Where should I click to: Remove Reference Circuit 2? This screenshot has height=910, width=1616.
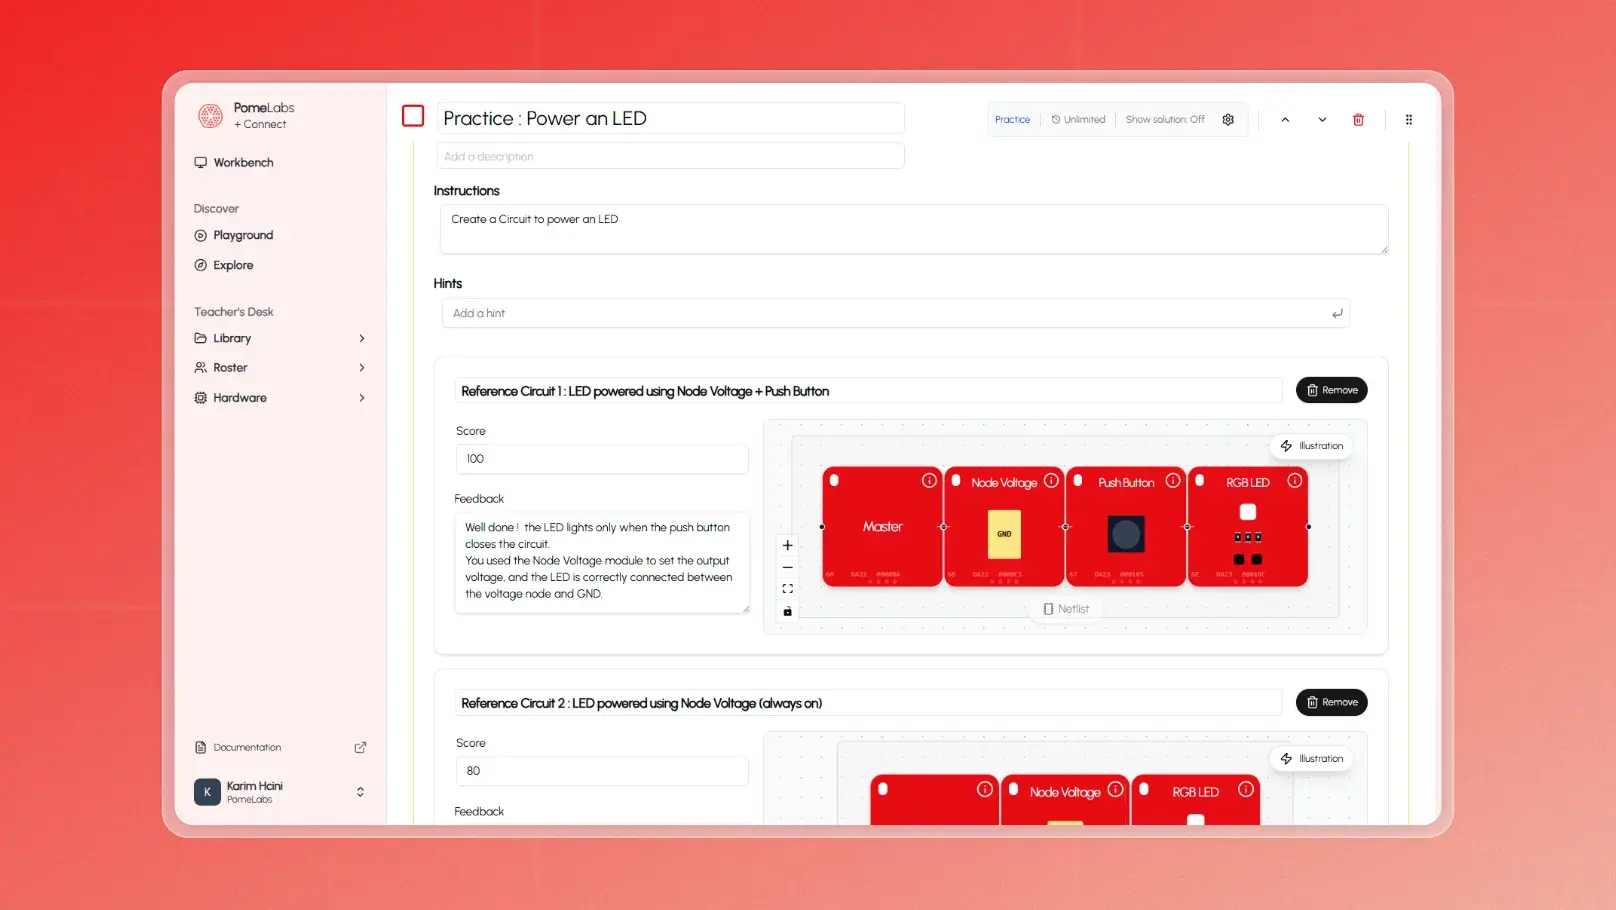tap(1332, 702)
